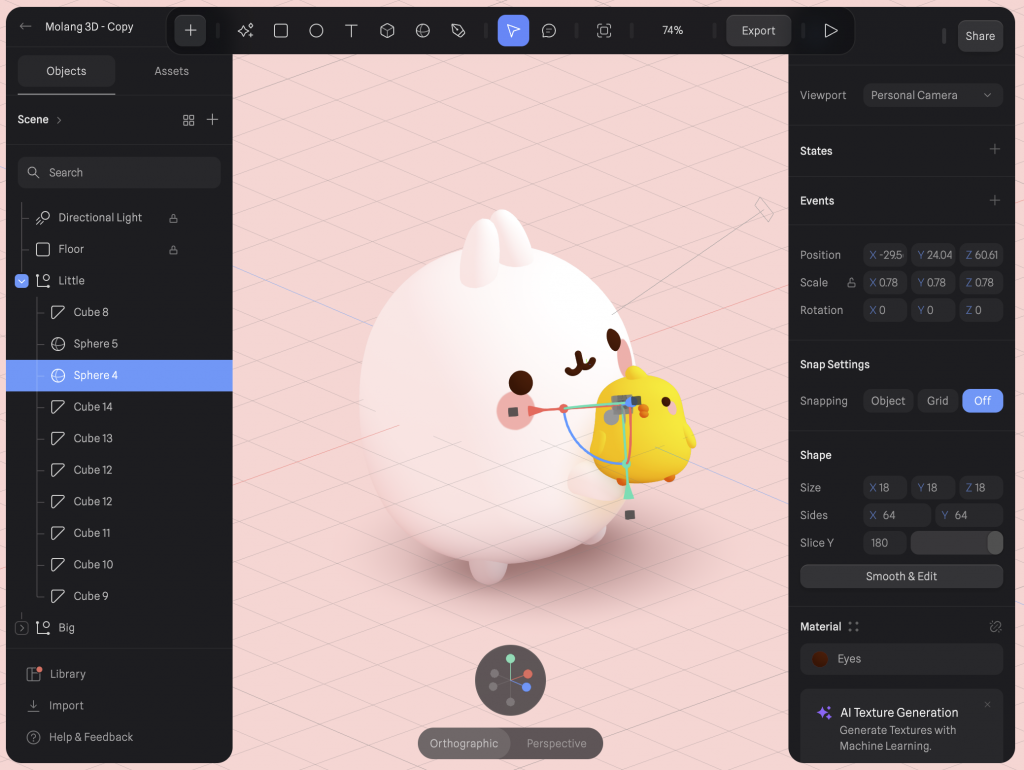Click the Position X field
The image size is (1024, 770).
point(885,255)
